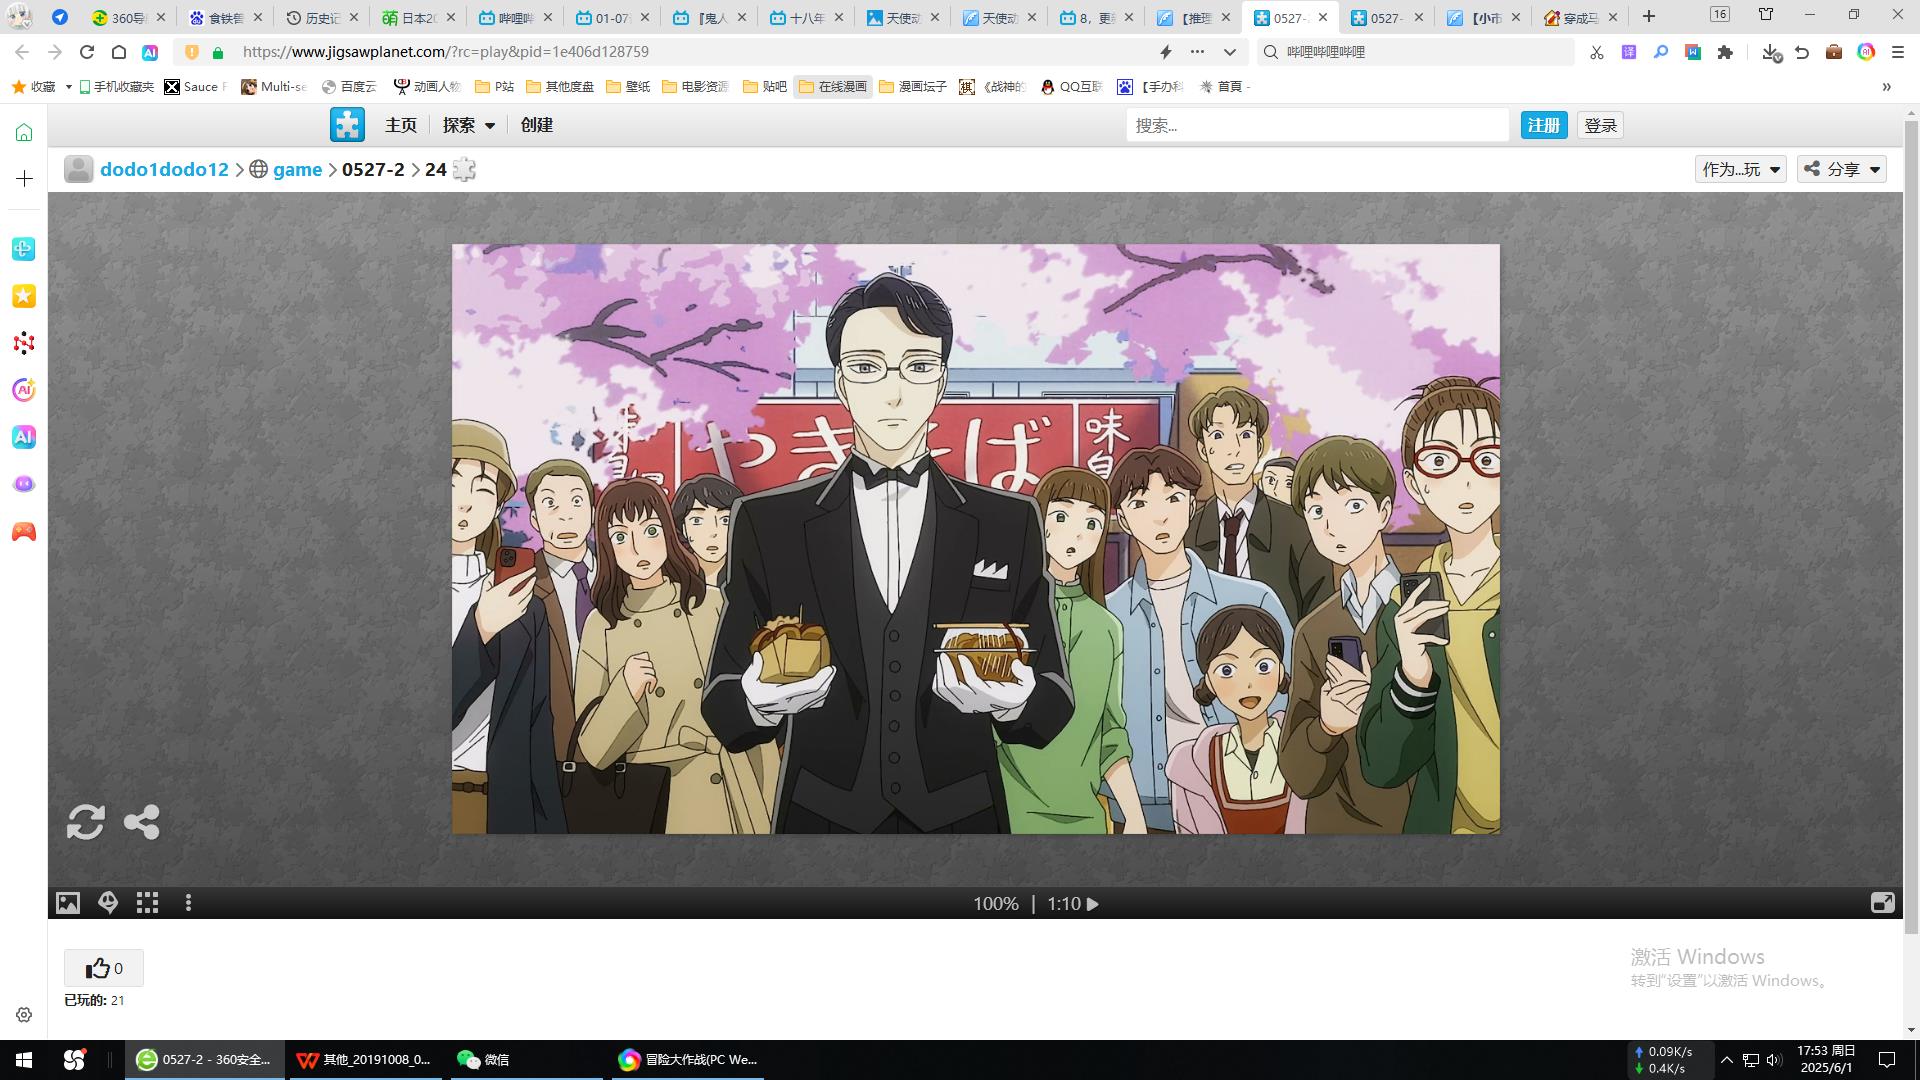Like the puzzle with thumbs-up button
The image size is (1920, 1080).
tap(104, 968)
